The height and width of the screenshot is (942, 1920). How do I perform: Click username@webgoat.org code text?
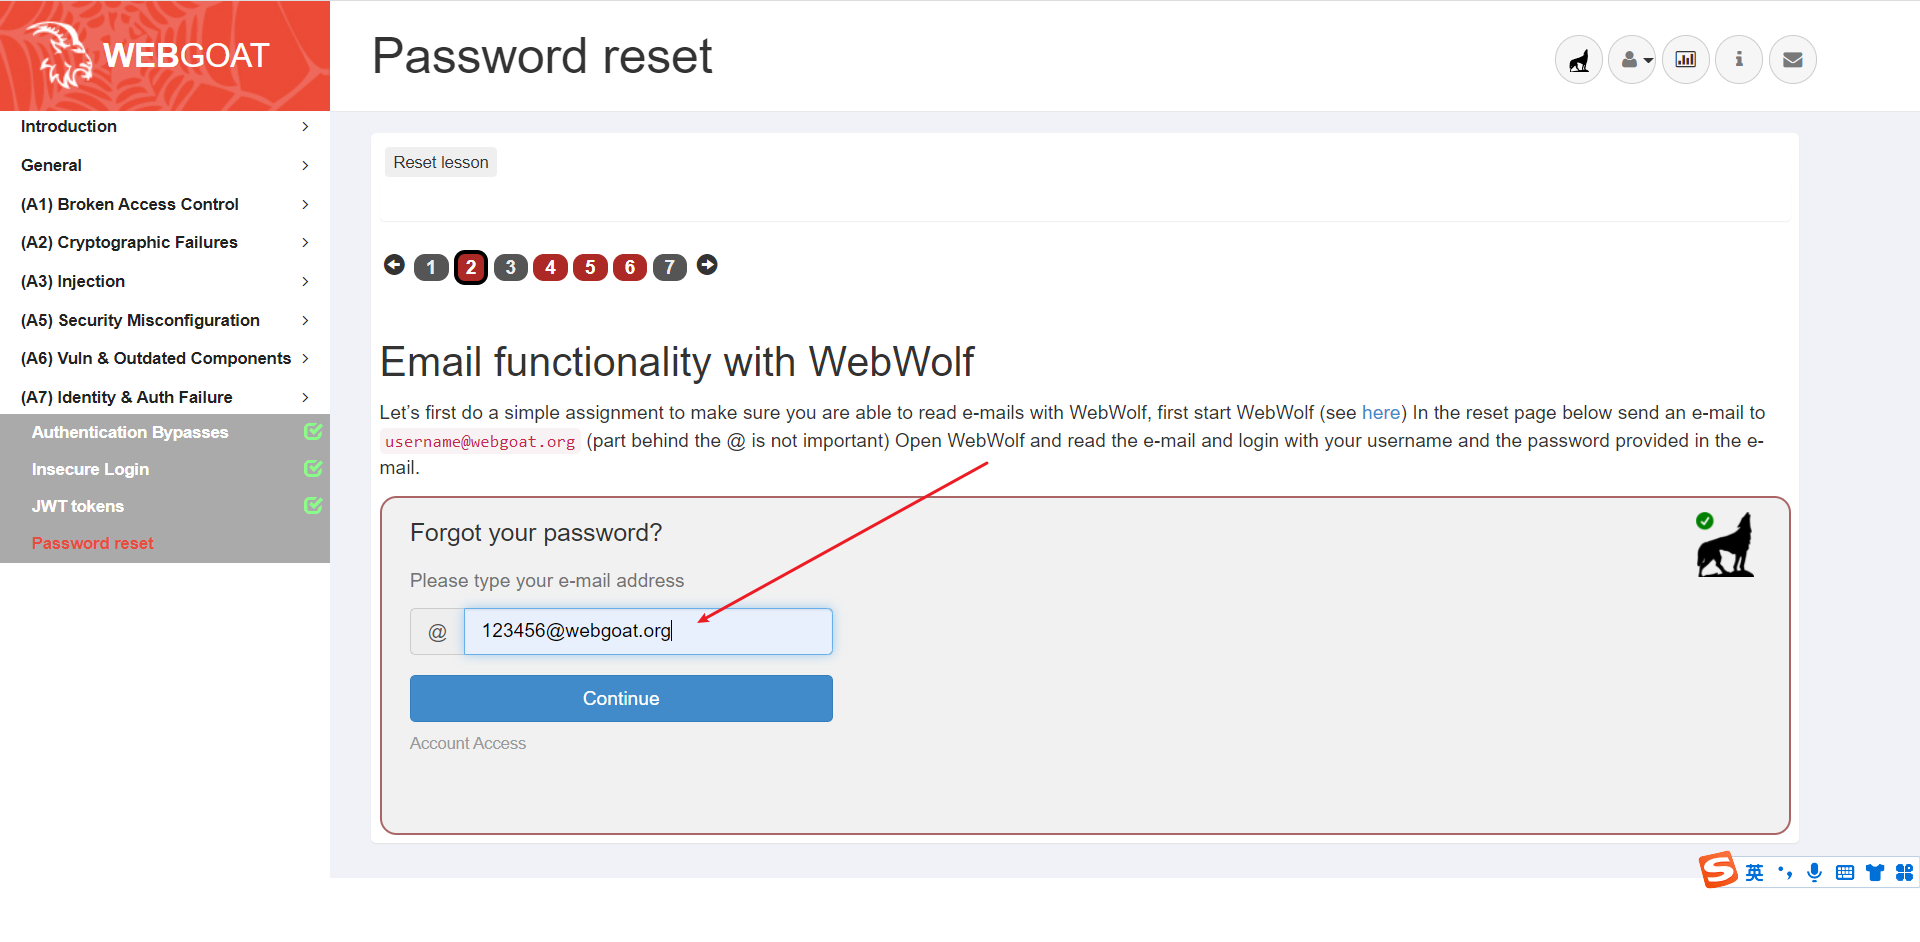[x=480, y=441]
